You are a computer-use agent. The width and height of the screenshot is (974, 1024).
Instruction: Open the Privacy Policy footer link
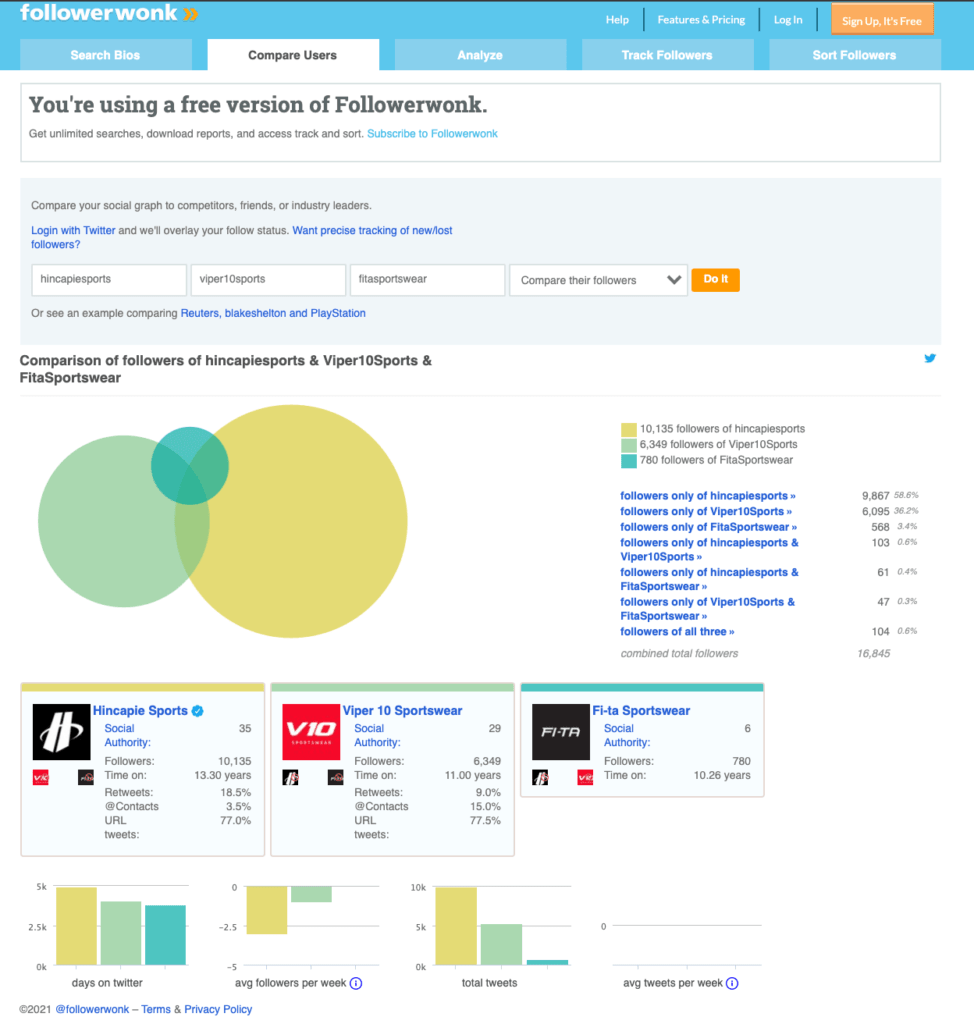218,1009
